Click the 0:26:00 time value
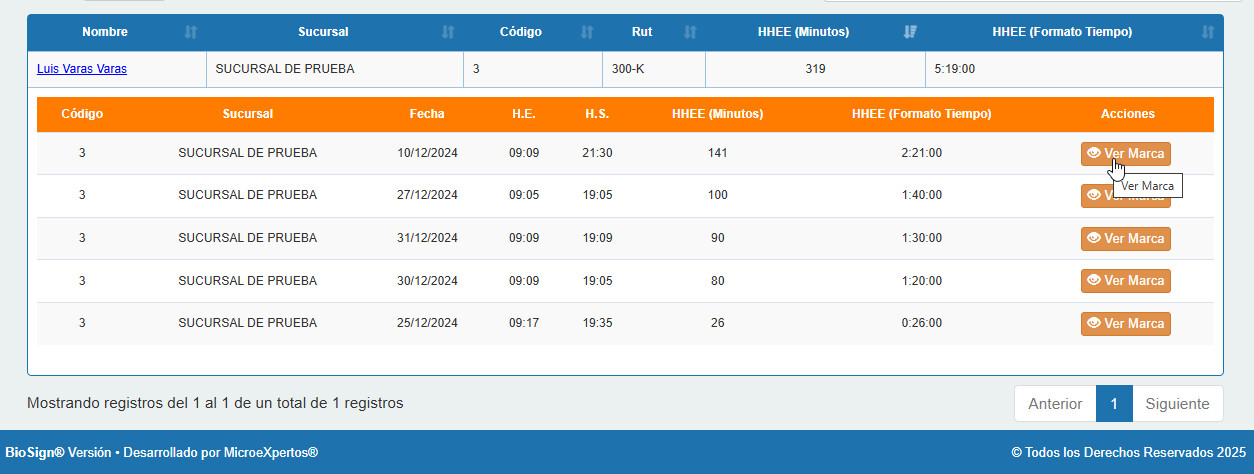Screen dimensions: 1254x474 (921, 323)
